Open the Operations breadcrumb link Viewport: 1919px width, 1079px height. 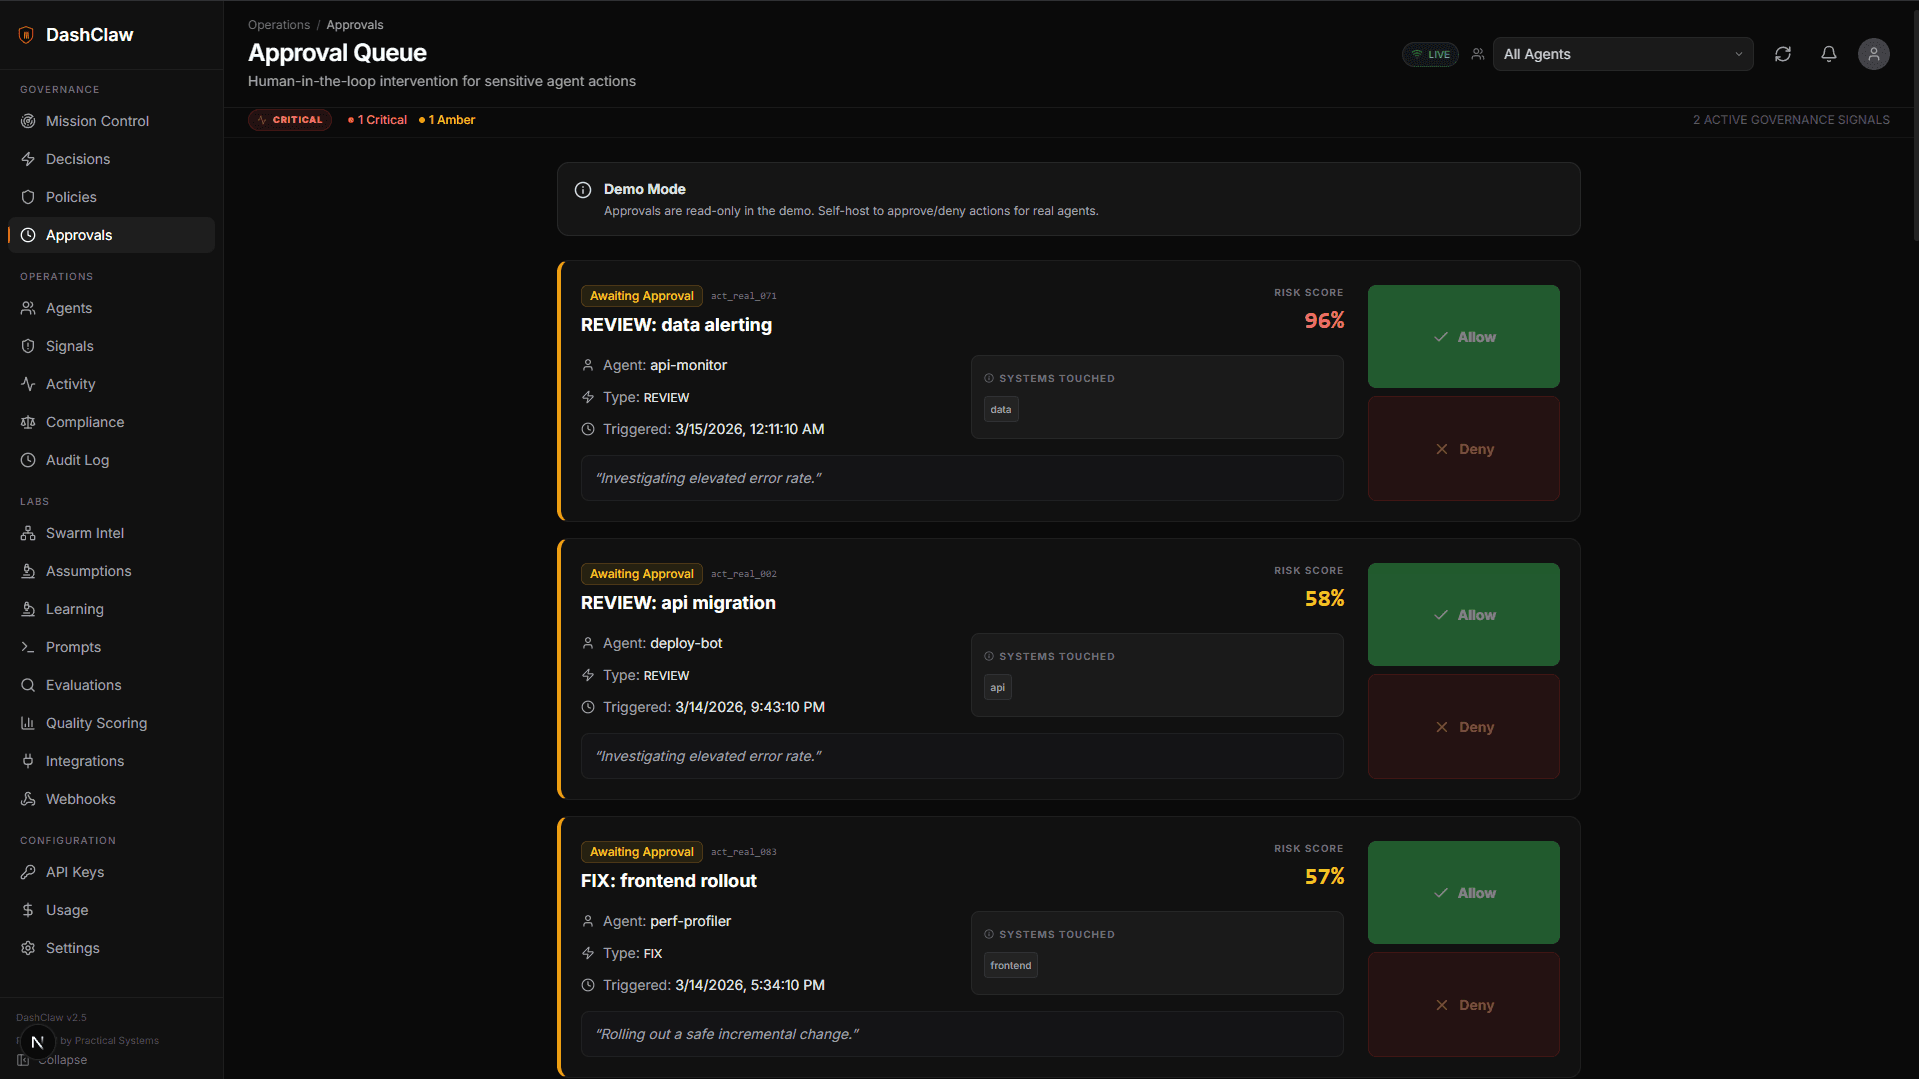(x=278, y=24)
